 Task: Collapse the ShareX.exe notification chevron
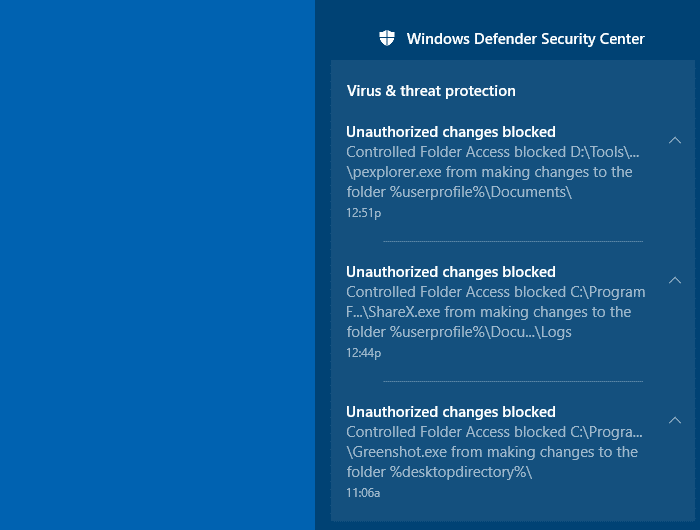tap(675, 280)
